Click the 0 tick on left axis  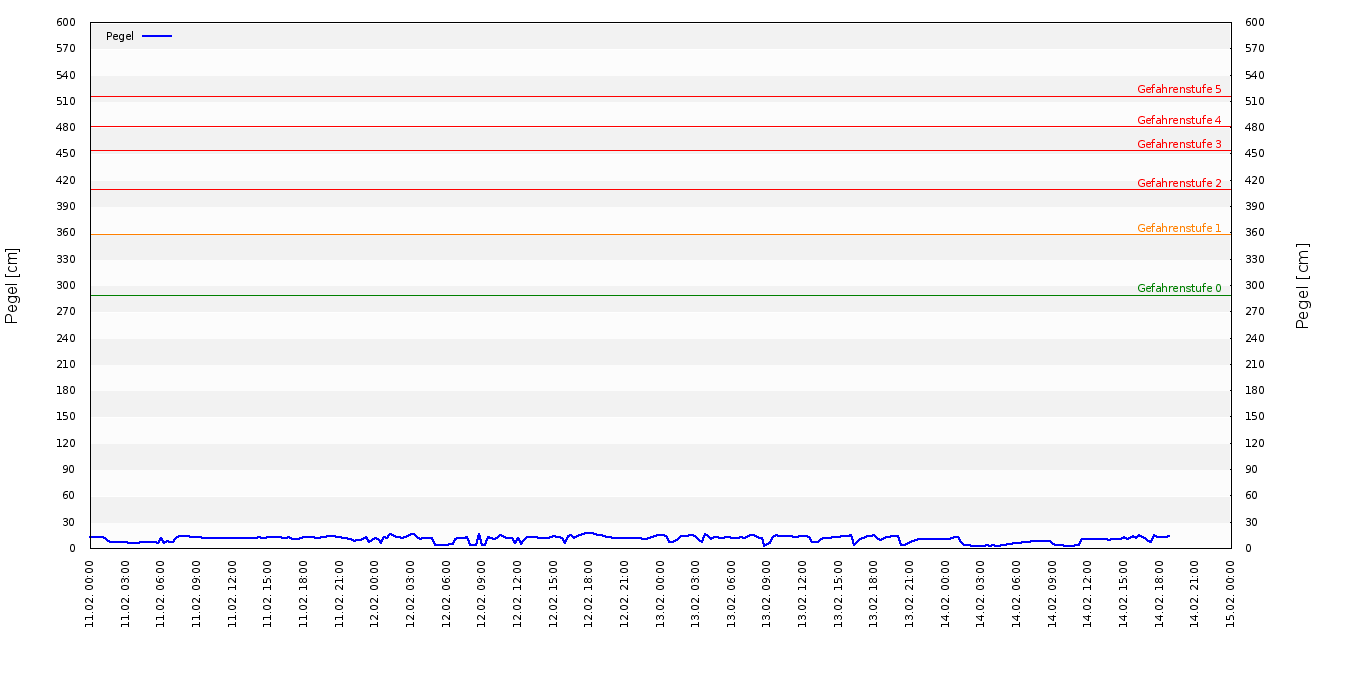click(72, 548)
